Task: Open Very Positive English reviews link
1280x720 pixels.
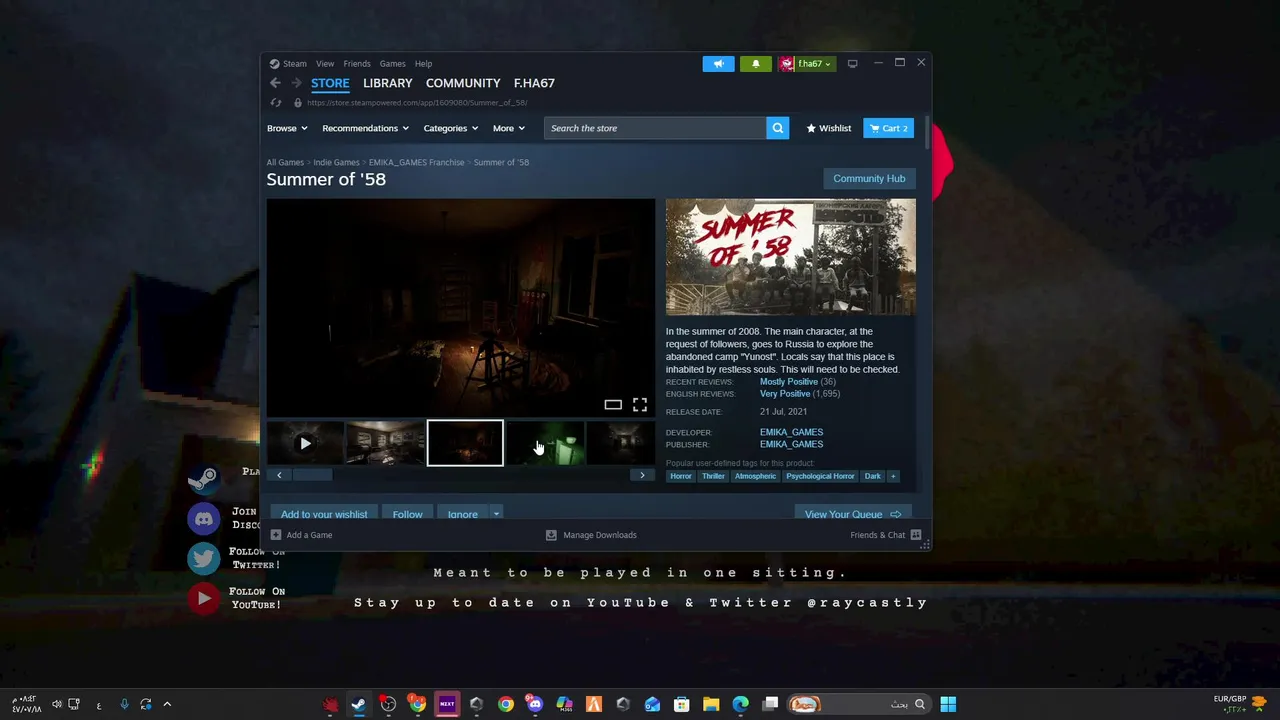Action: click(785, 394)
